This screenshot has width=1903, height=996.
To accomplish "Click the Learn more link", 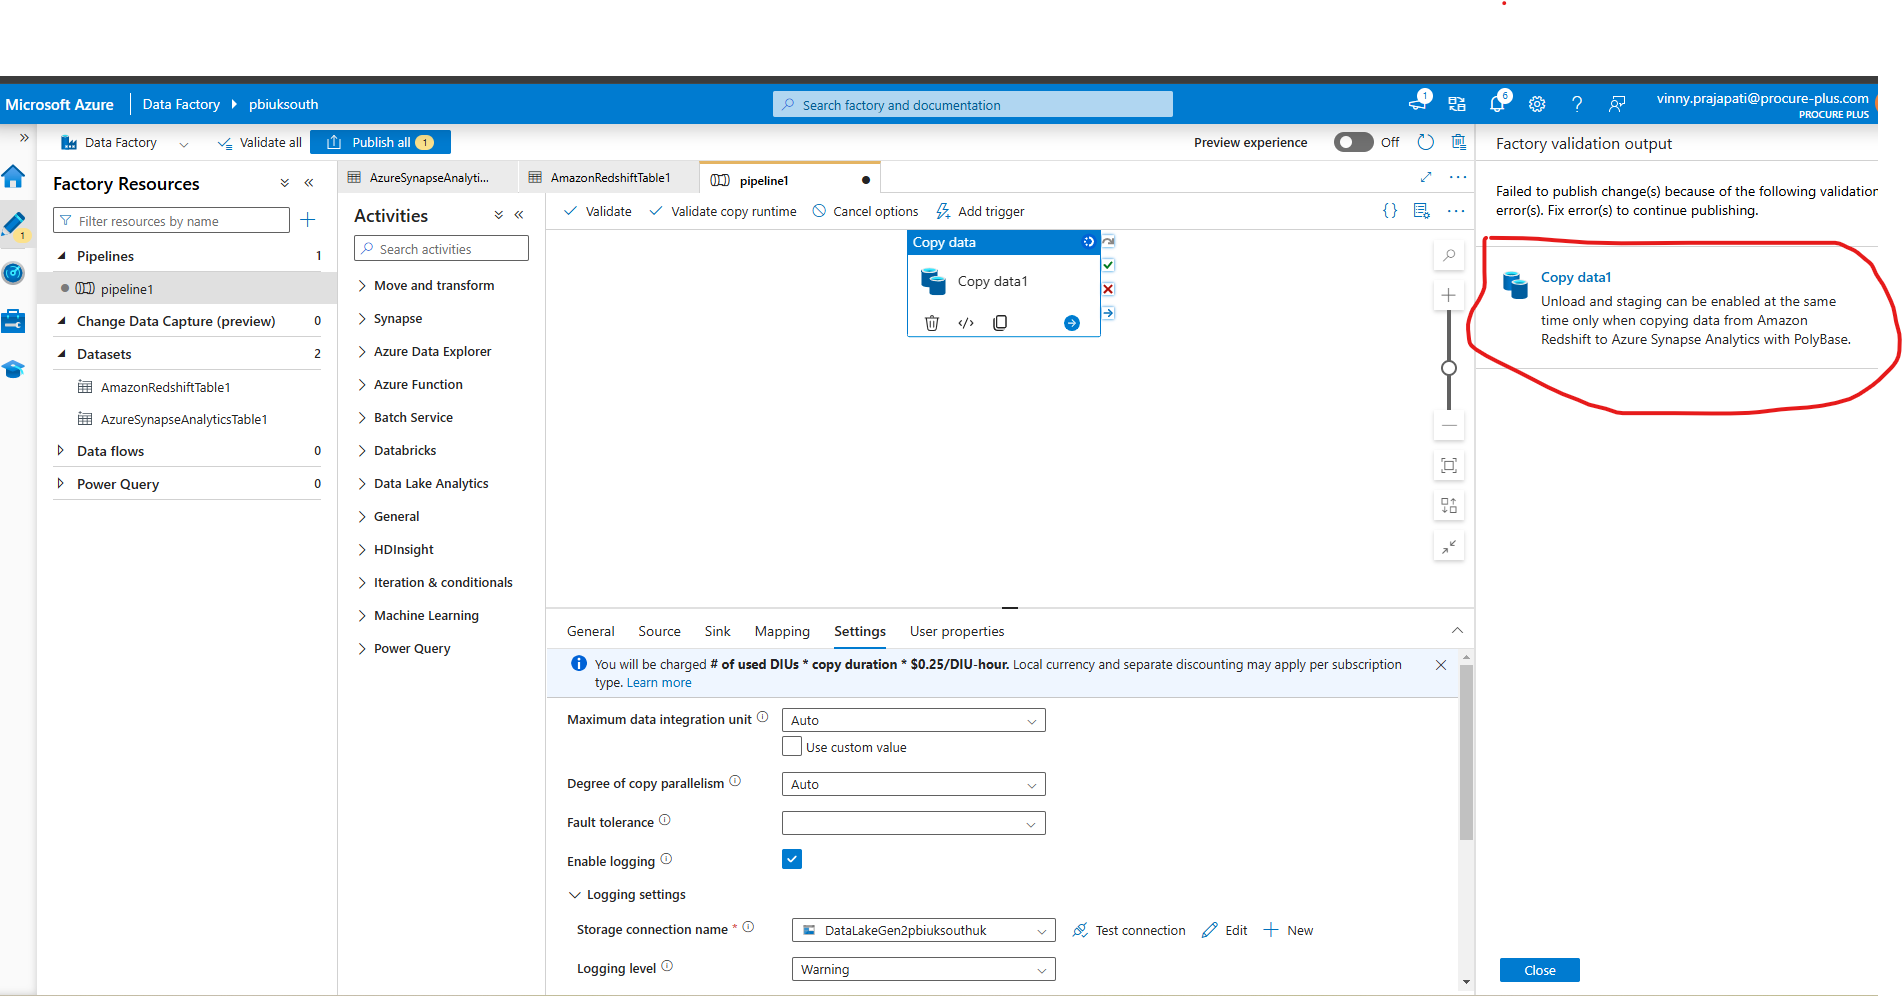I will pos(659,683).
